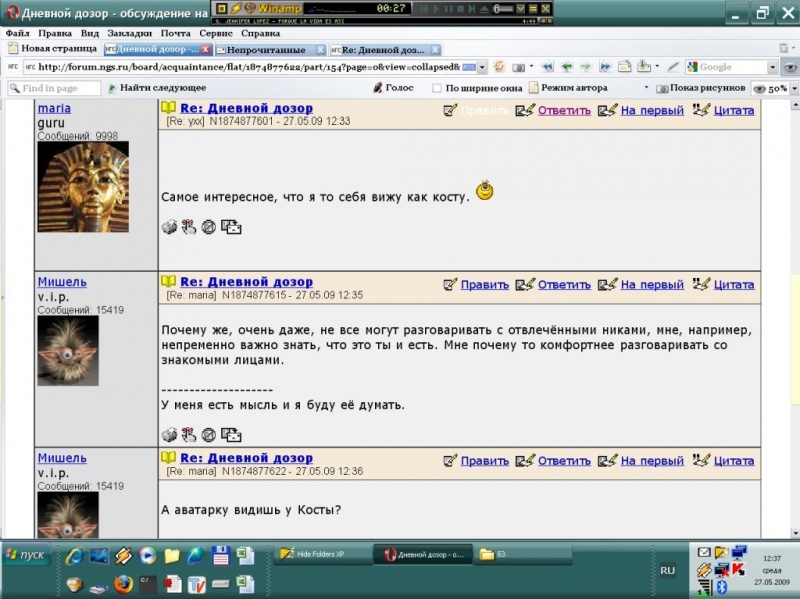The width and height of the screenshot is (800, 599).
Task: Click the Firefox icon in quick launch
Action: 122,583
